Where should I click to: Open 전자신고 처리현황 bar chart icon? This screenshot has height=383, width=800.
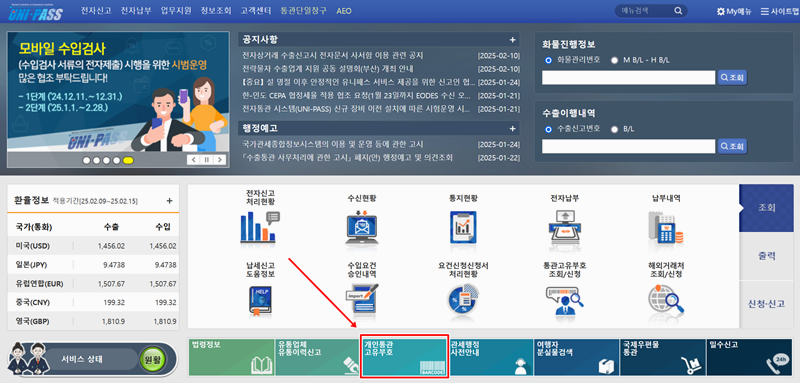[x=260, y=227]
